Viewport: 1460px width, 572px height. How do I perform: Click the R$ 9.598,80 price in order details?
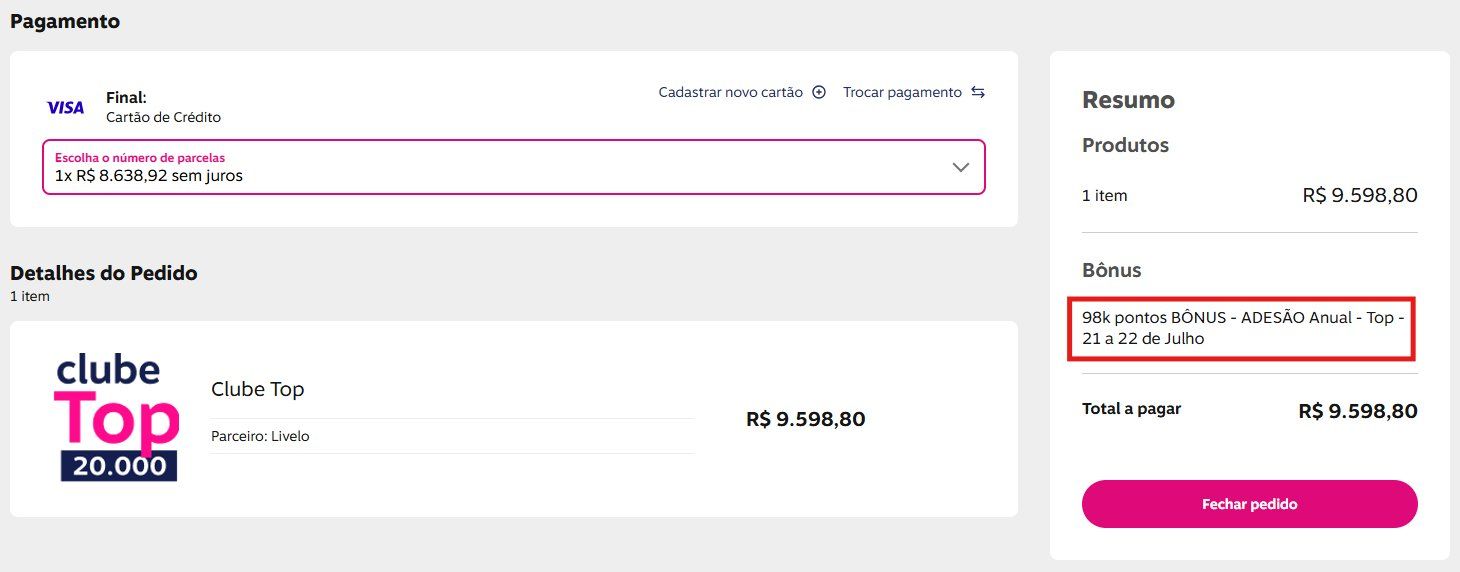pos(805,419)
